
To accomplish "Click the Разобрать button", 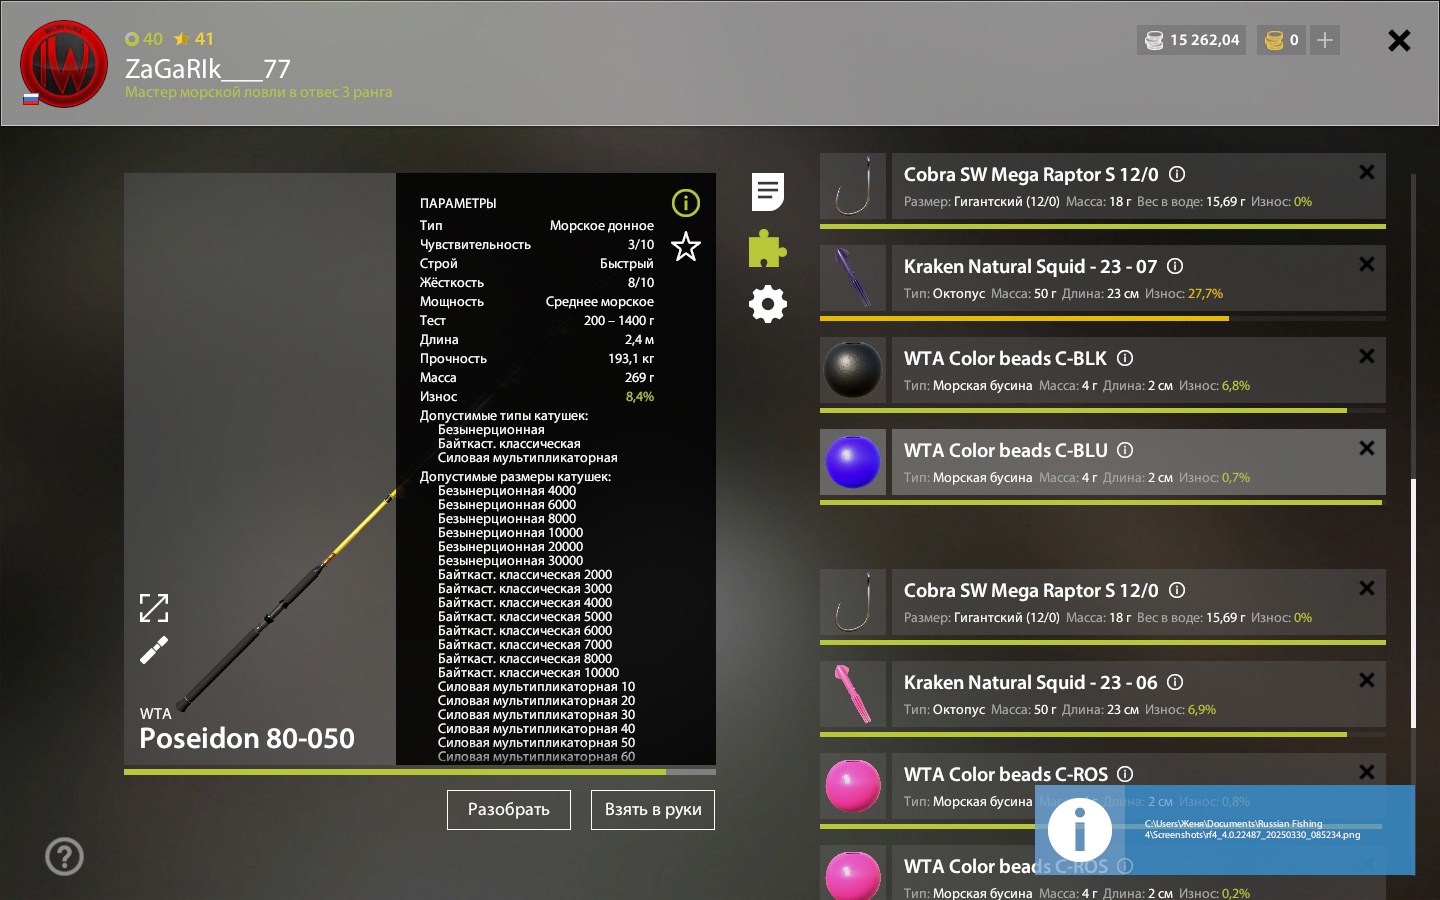I will point(509,810).
